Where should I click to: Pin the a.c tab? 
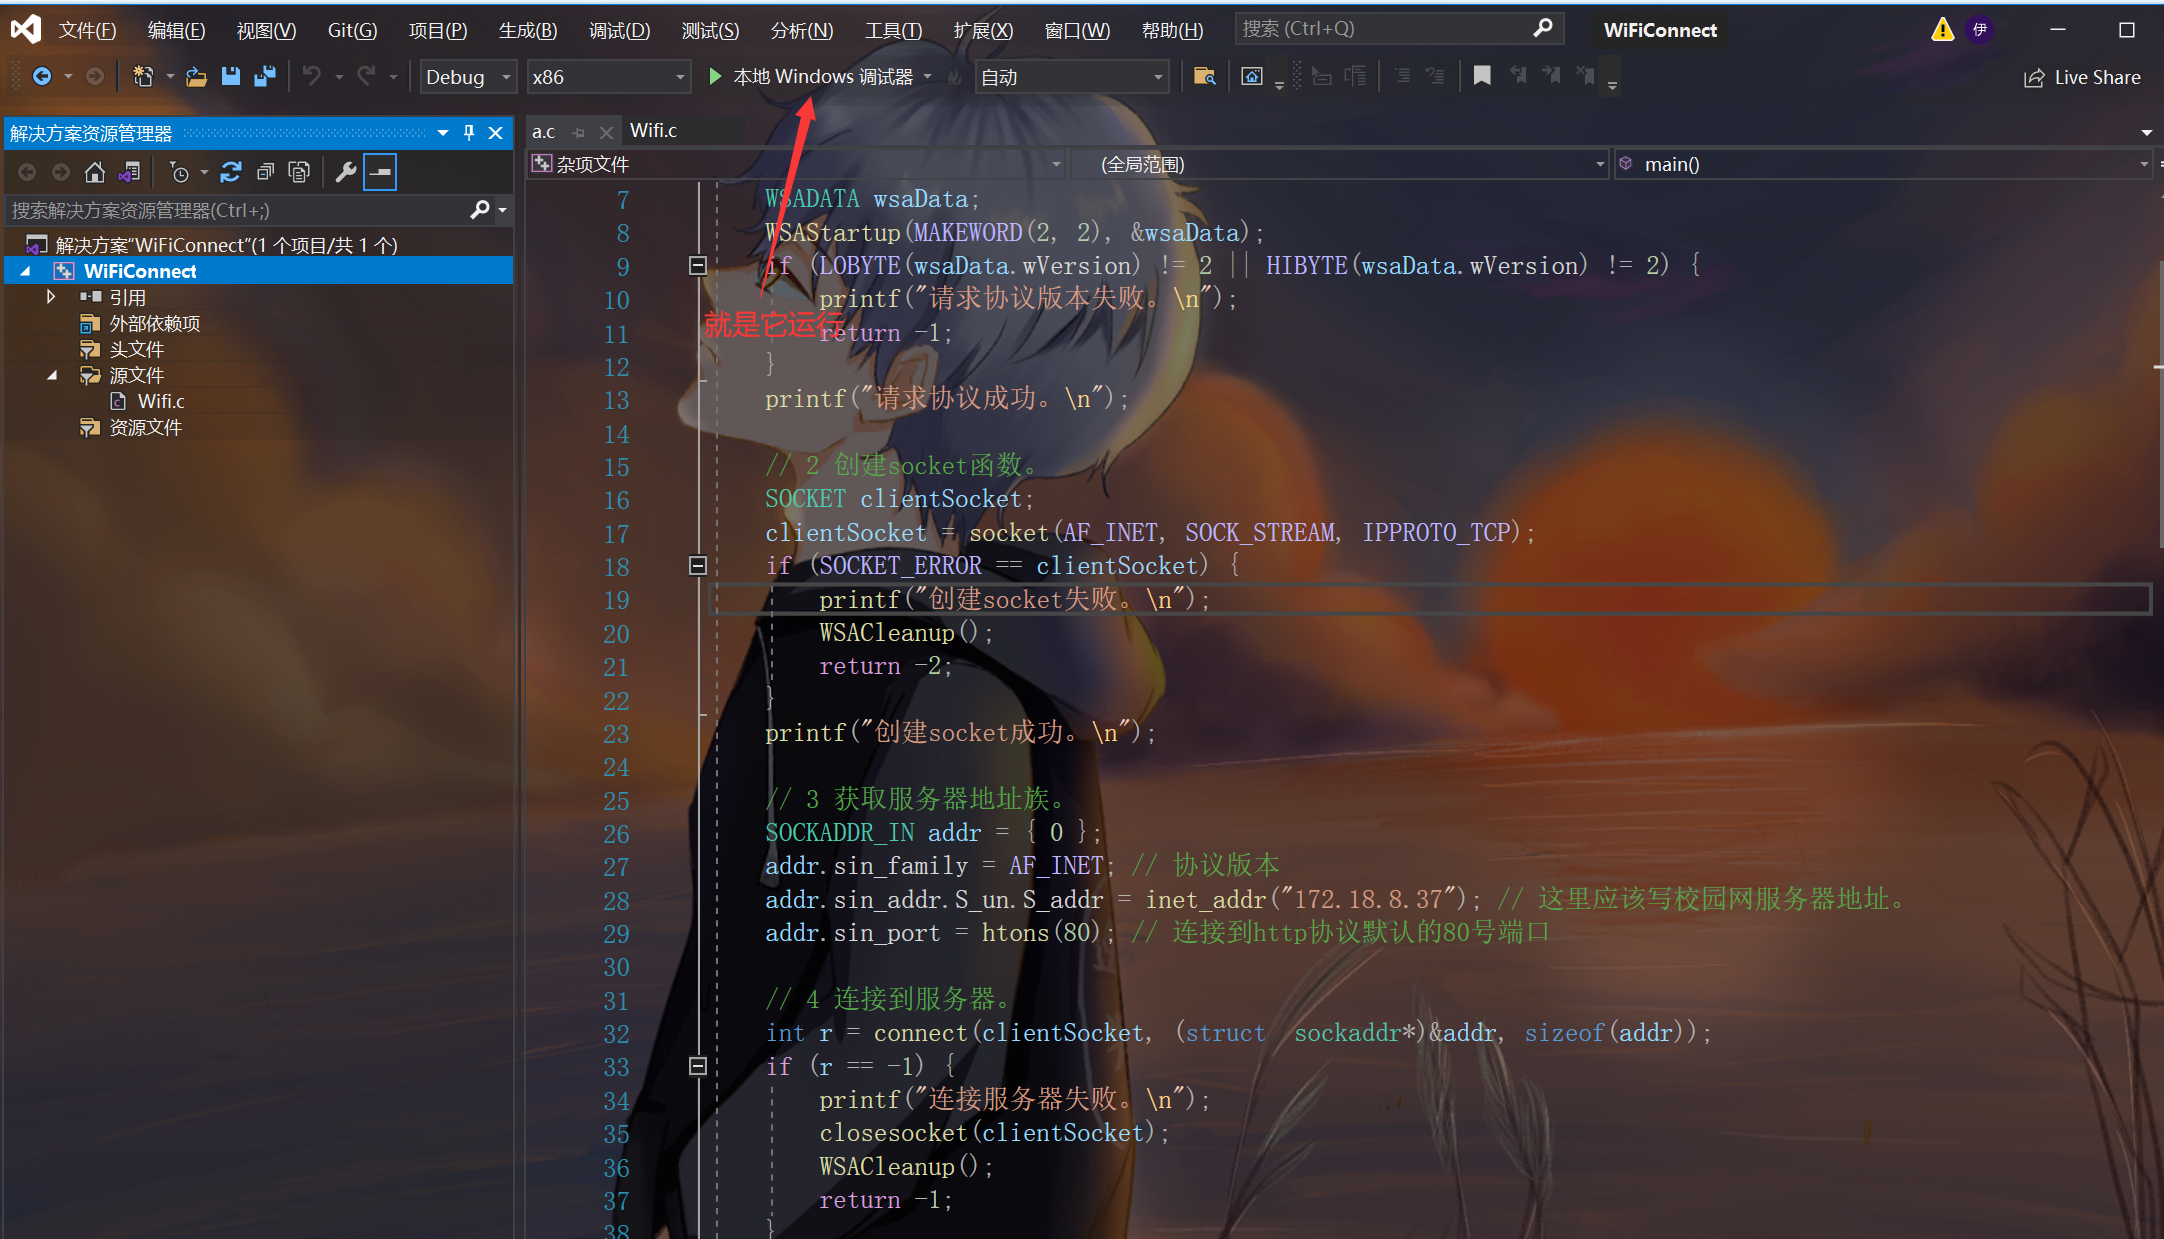[x=579, y=132]
